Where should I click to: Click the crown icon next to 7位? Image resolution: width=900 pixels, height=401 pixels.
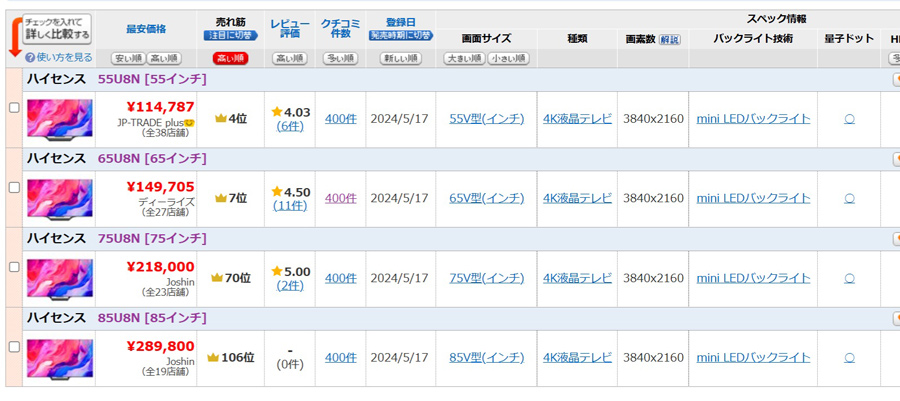coord(220,198)
